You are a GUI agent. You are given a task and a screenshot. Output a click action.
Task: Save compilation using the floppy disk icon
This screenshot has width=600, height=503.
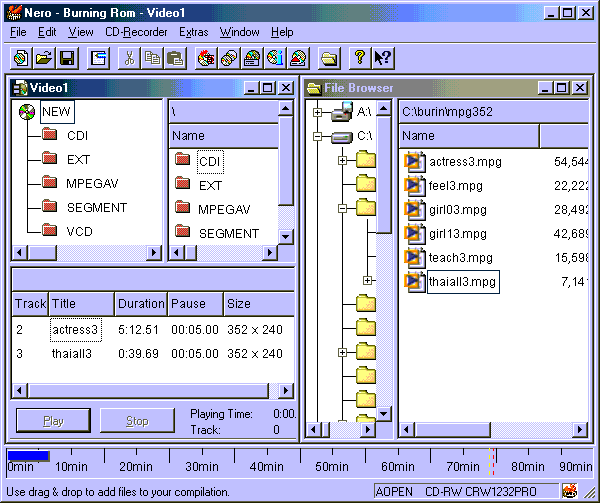[67, 58]
